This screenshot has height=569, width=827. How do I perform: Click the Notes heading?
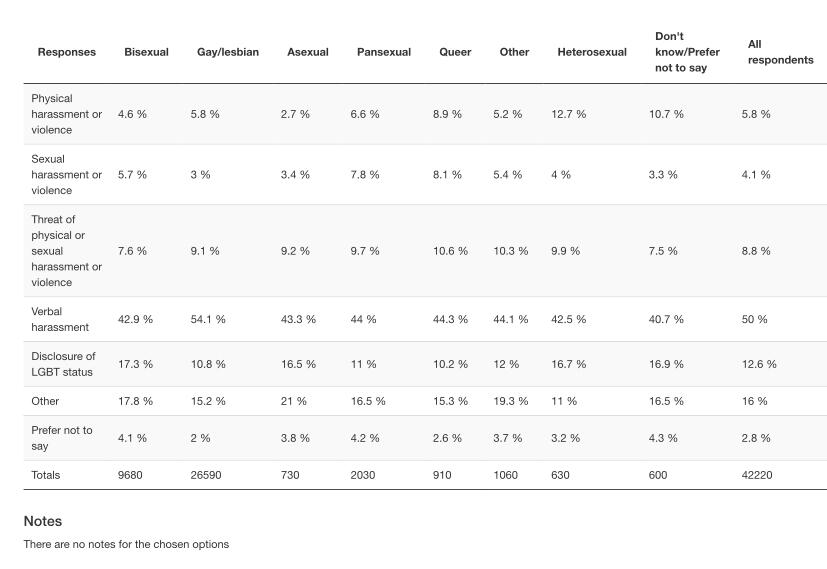[x=43, y=521]
